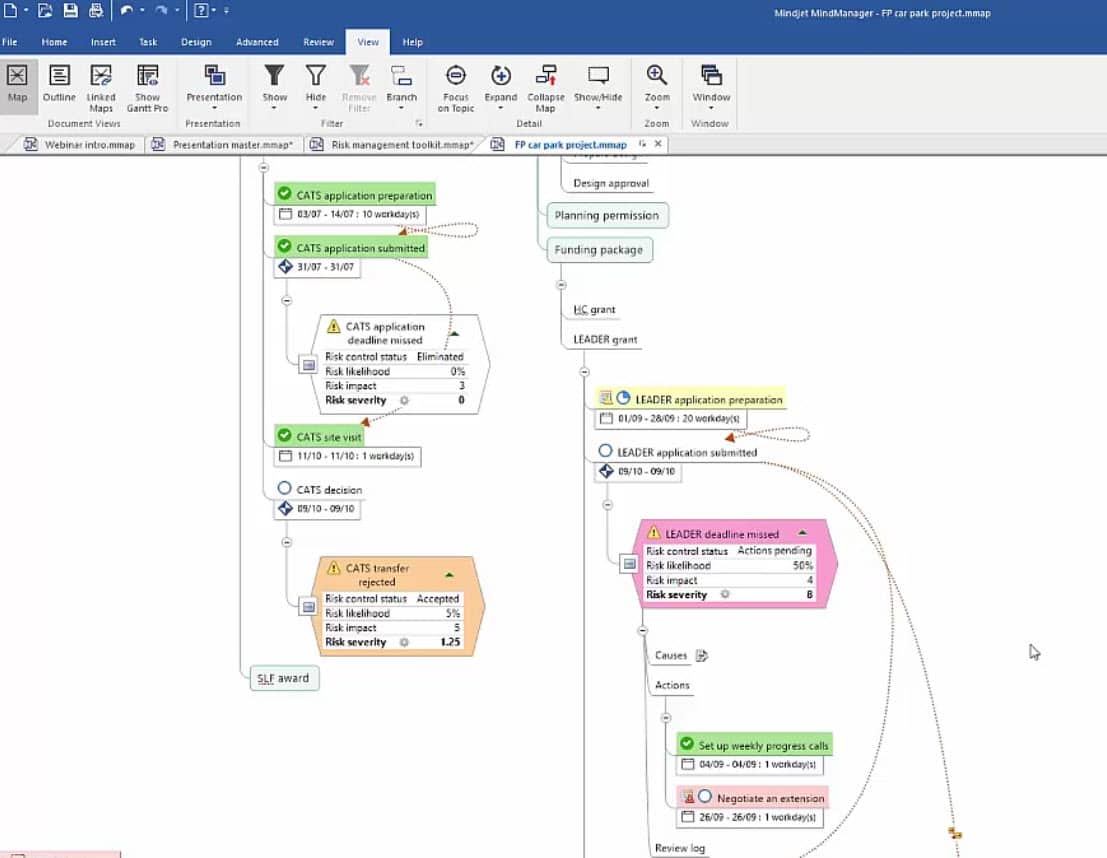The image size is (1107, 858).
Task: Switch to the Task ribbon tab
Action: coord(148,42)
